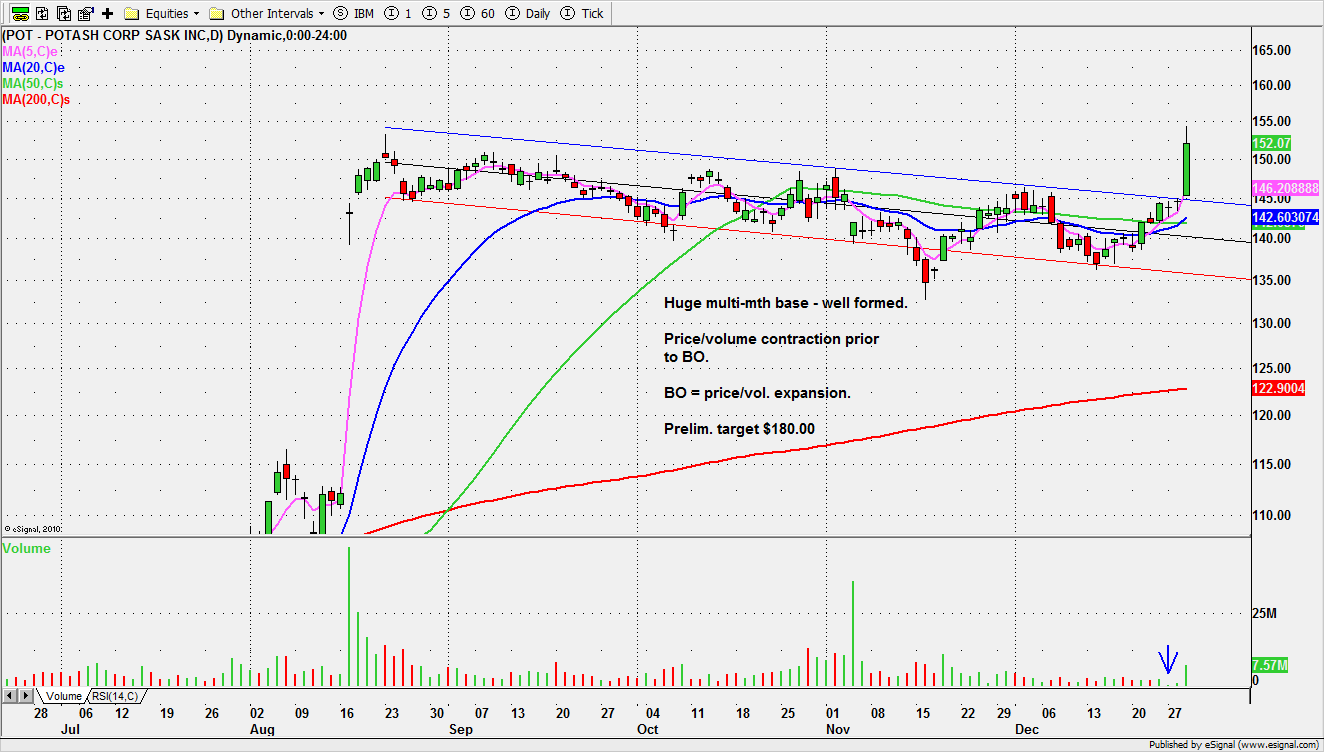This screenshot has width=1324, height=752.
Task: Click the pink MA value tag 146.208888
Action: [1286, 188]
